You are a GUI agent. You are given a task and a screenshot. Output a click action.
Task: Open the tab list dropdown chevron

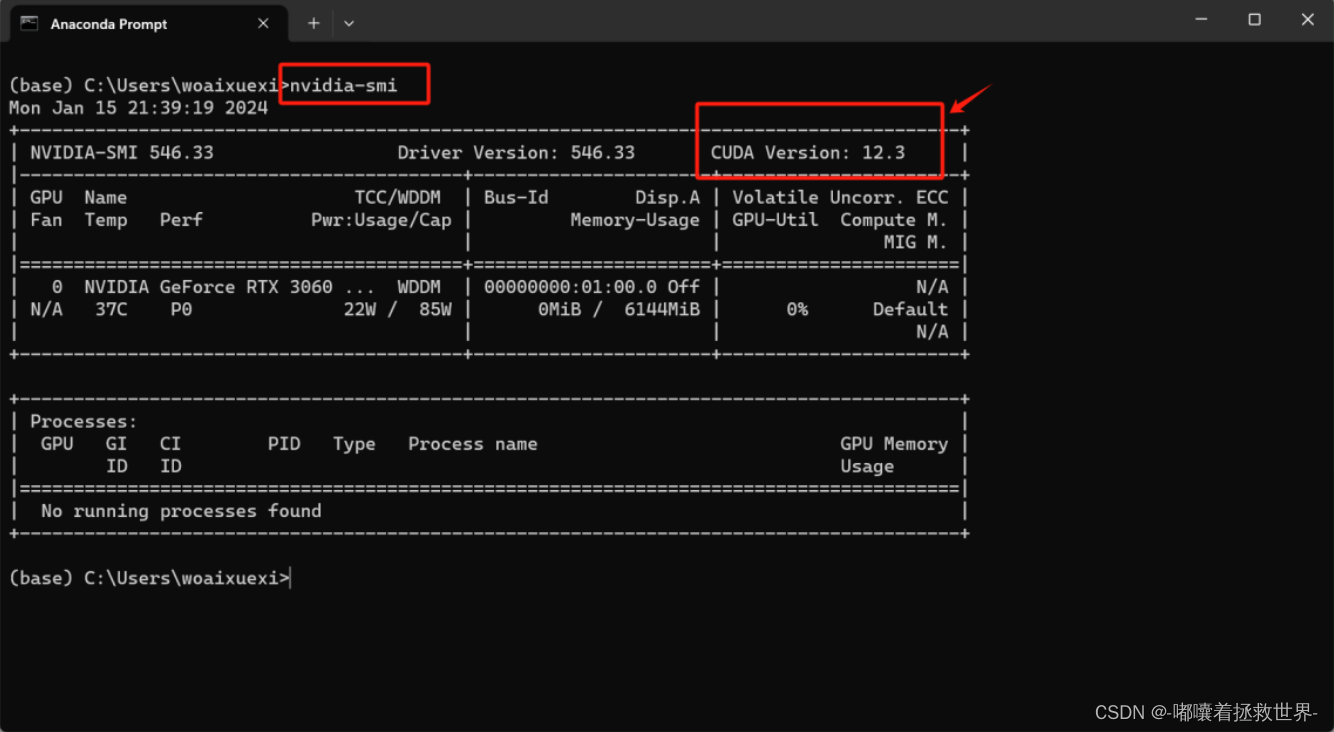pos(348,23)
